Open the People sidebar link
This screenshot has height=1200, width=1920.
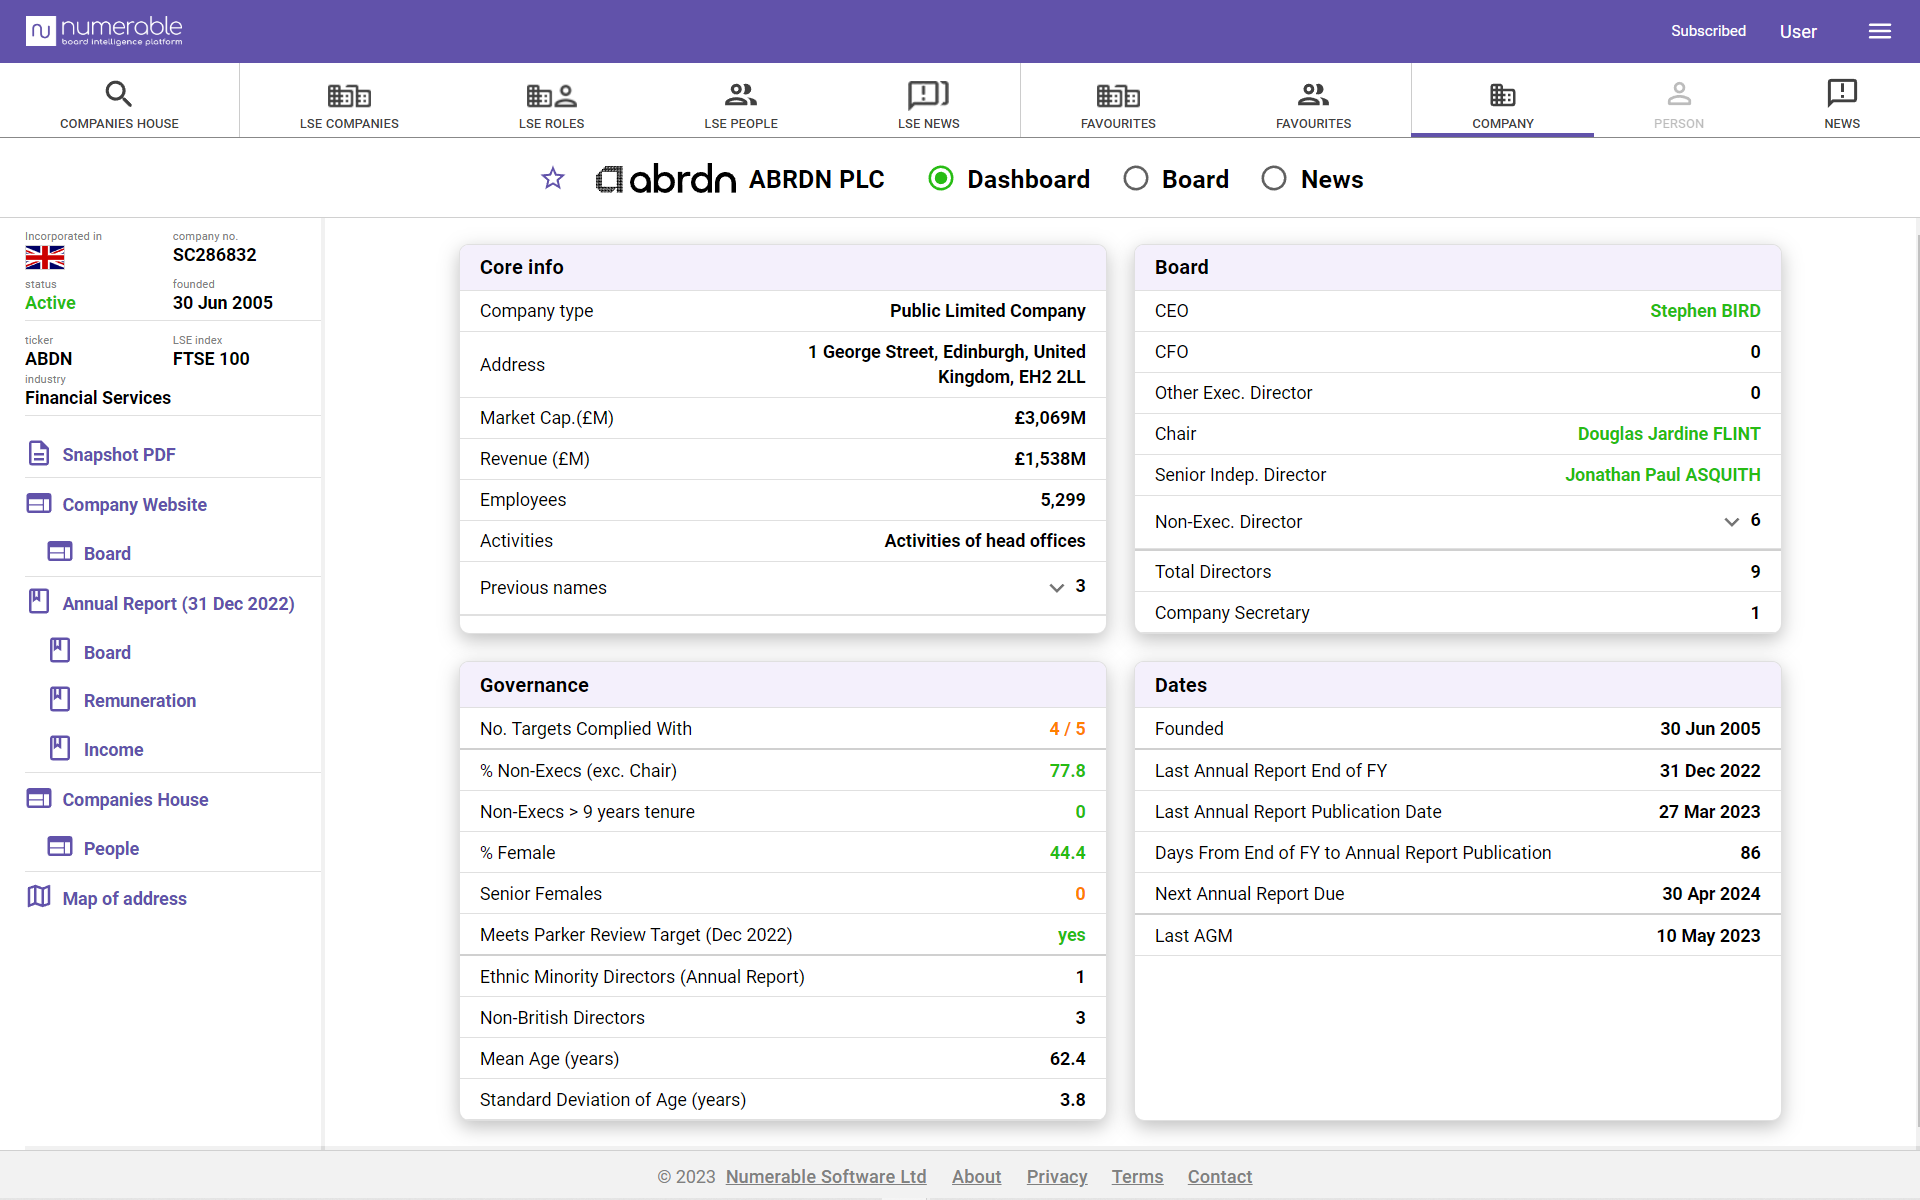pos(111,849)
